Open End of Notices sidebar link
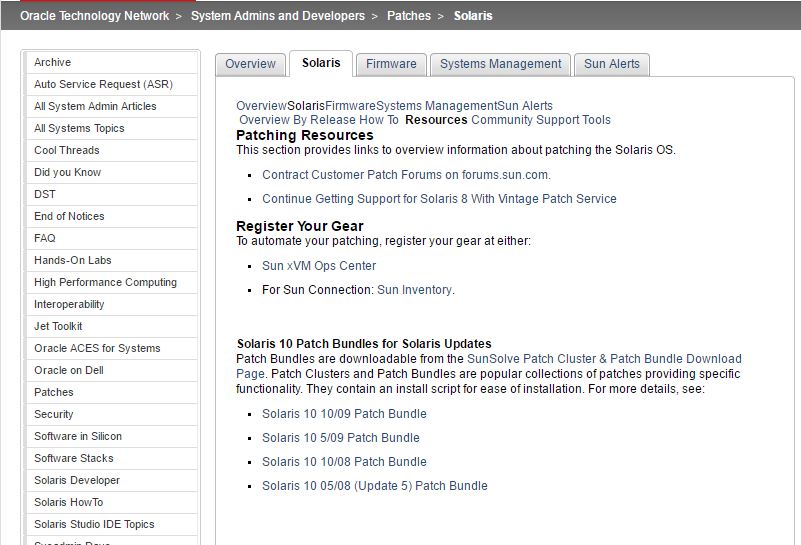The image size is (801, 545). pyautogui.click(x=111, y=216)
